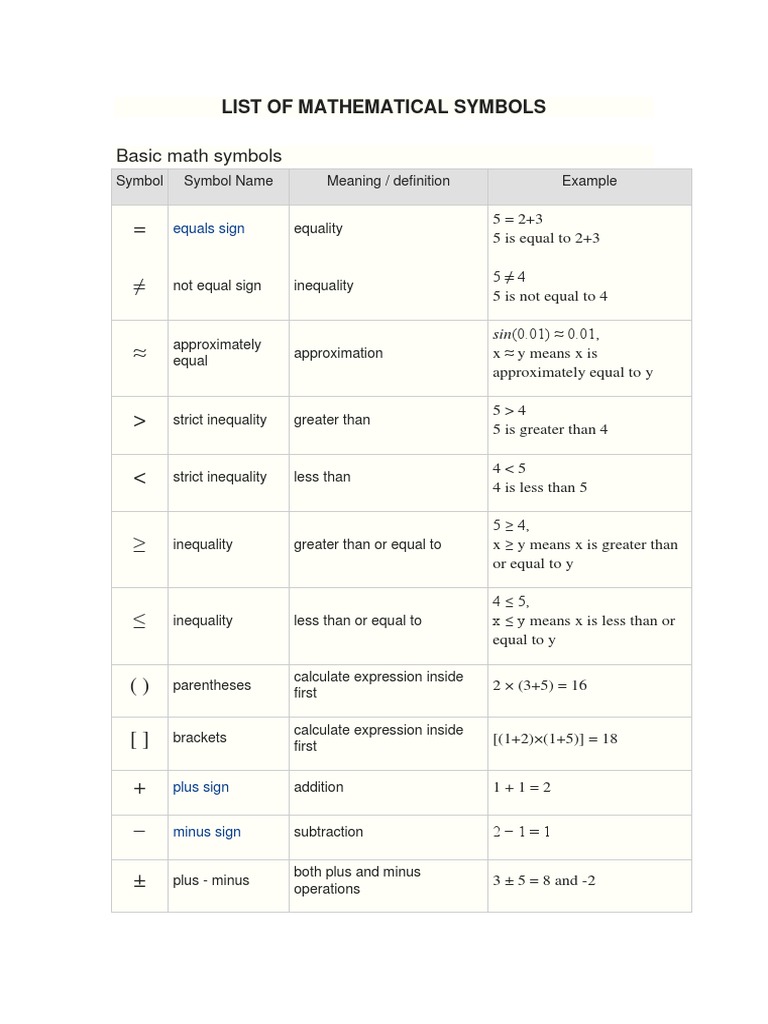Viewport: 768px width, 1024px height.
Task: Follow the "minus sign" link
Action: 206,832
